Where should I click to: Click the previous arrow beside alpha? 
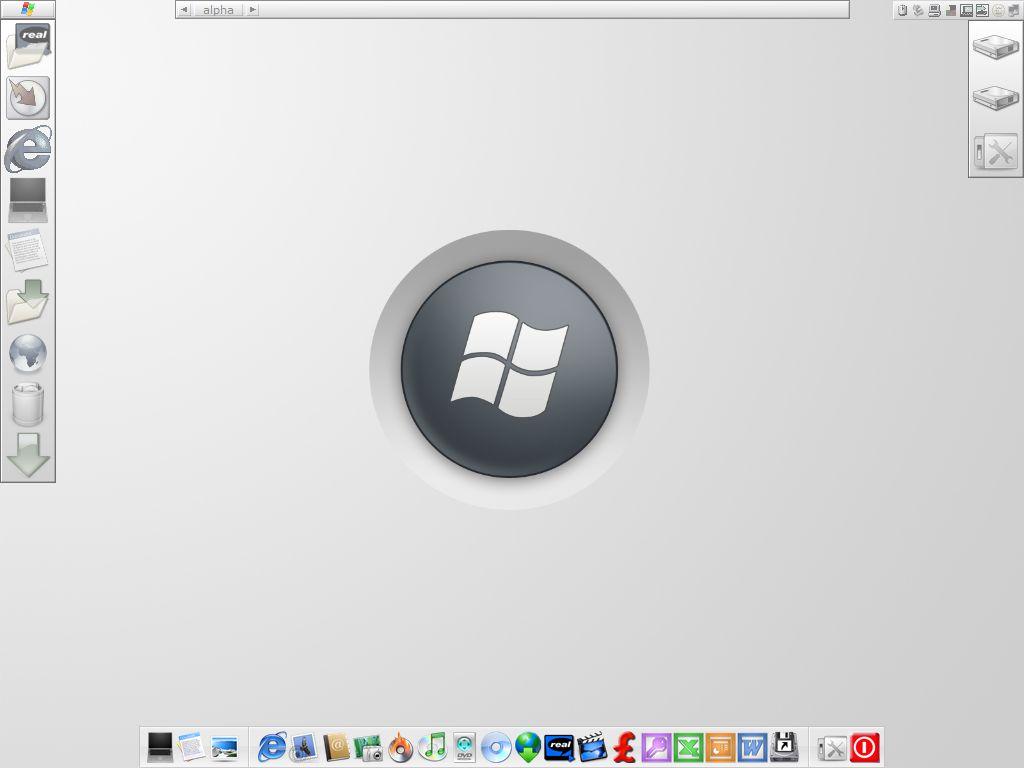click(x=184, y=9)
